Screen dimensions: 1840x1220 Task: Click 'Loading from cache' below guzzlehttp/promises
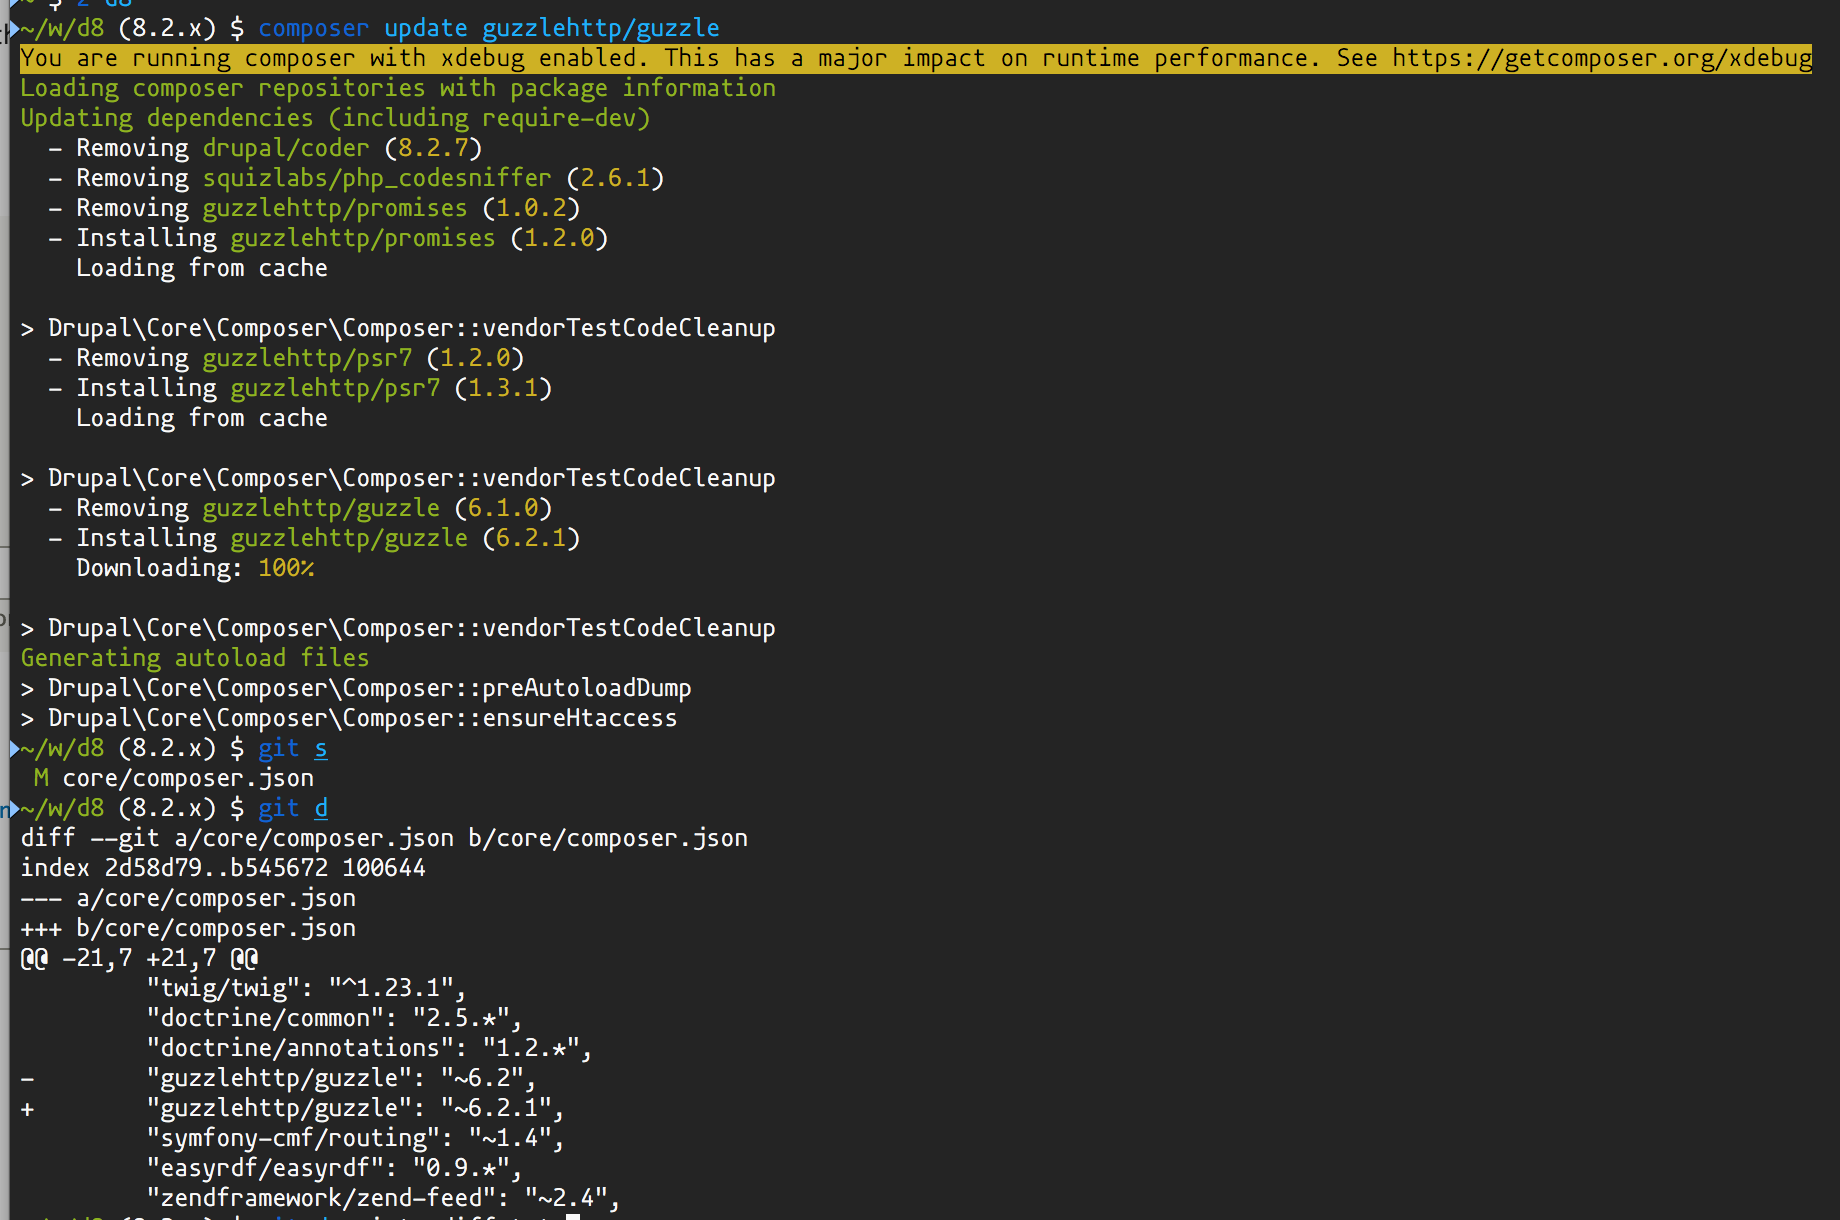point(202,268)
